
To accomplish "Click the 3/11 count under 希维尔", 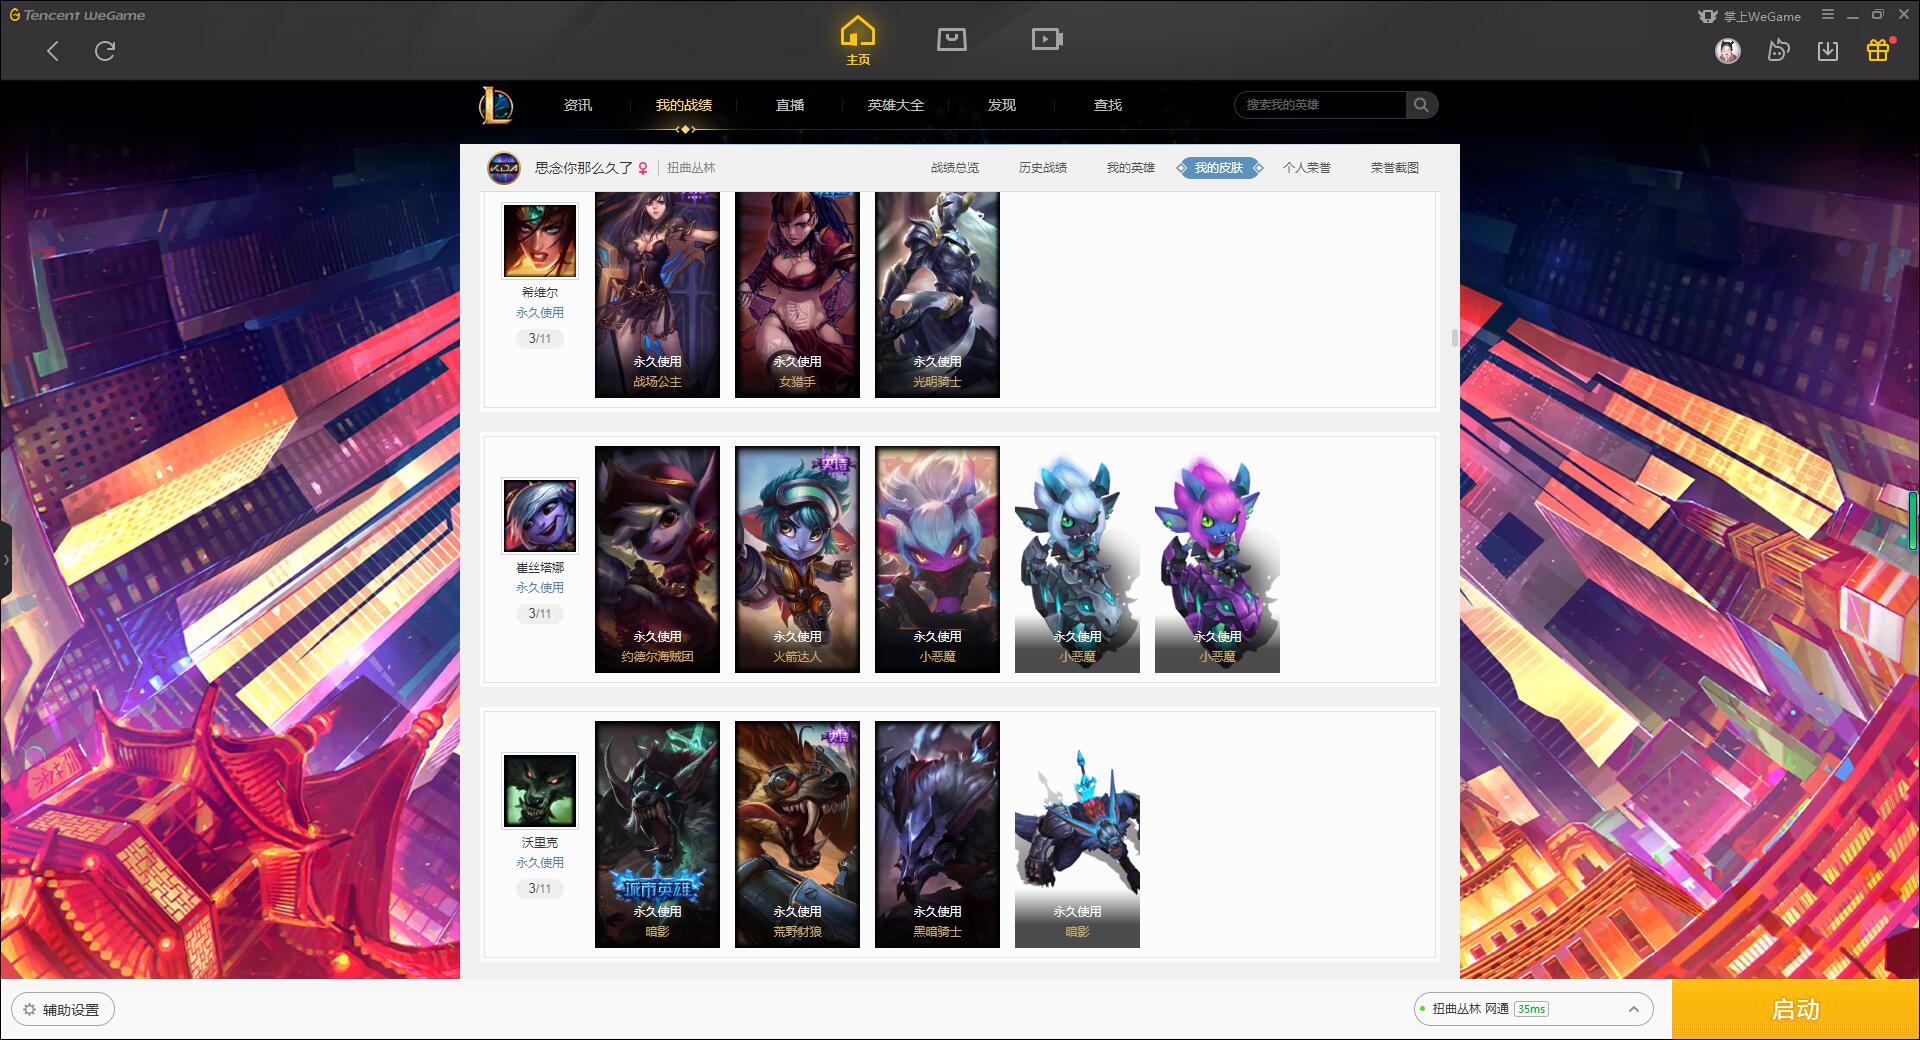I will (540, 339).
